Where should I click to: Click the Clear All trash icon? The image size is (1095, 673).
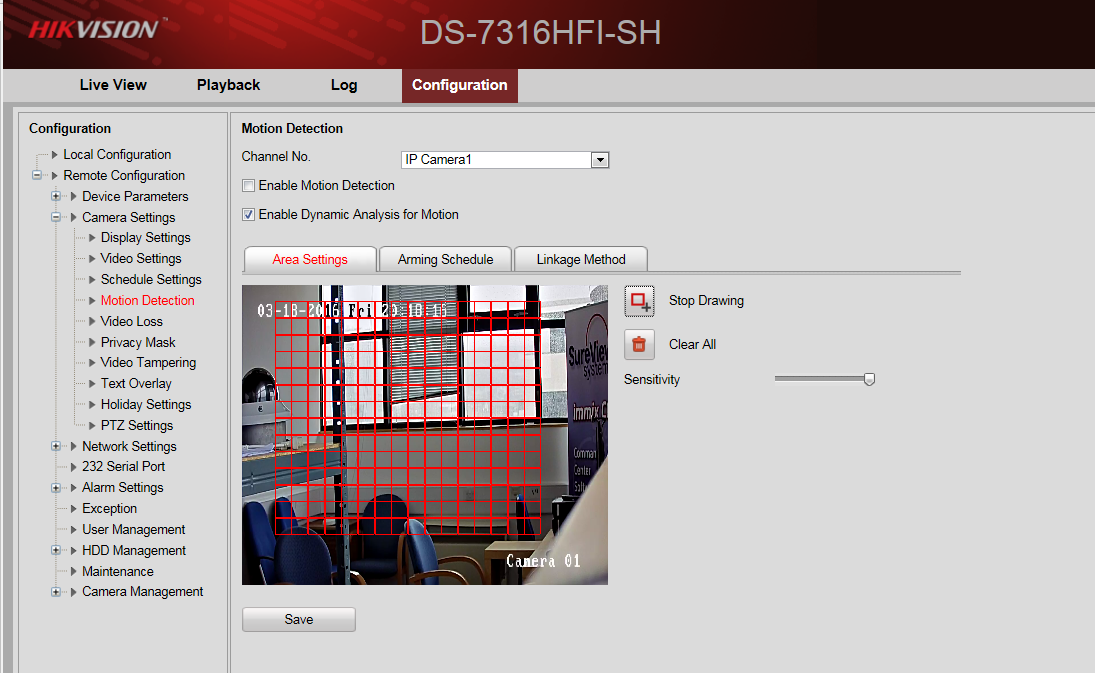coord(639,344)
